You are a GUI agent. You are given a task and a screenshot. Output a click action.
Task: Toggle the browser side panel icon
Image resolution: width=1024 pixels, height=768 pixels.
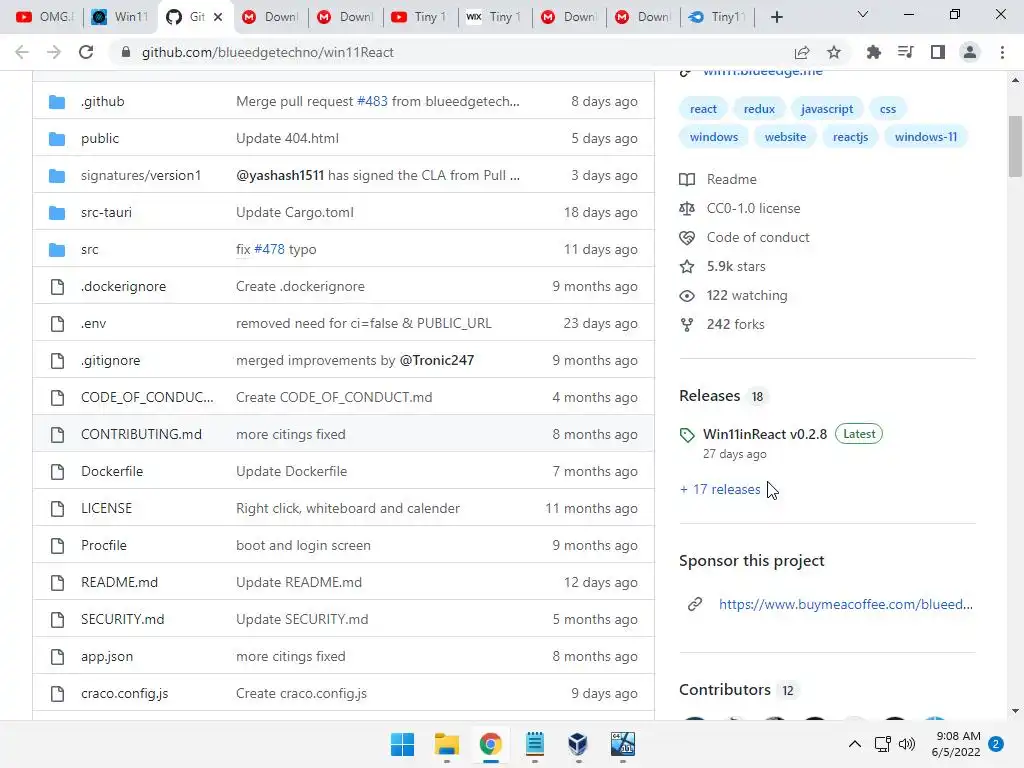tap(938, 52)
